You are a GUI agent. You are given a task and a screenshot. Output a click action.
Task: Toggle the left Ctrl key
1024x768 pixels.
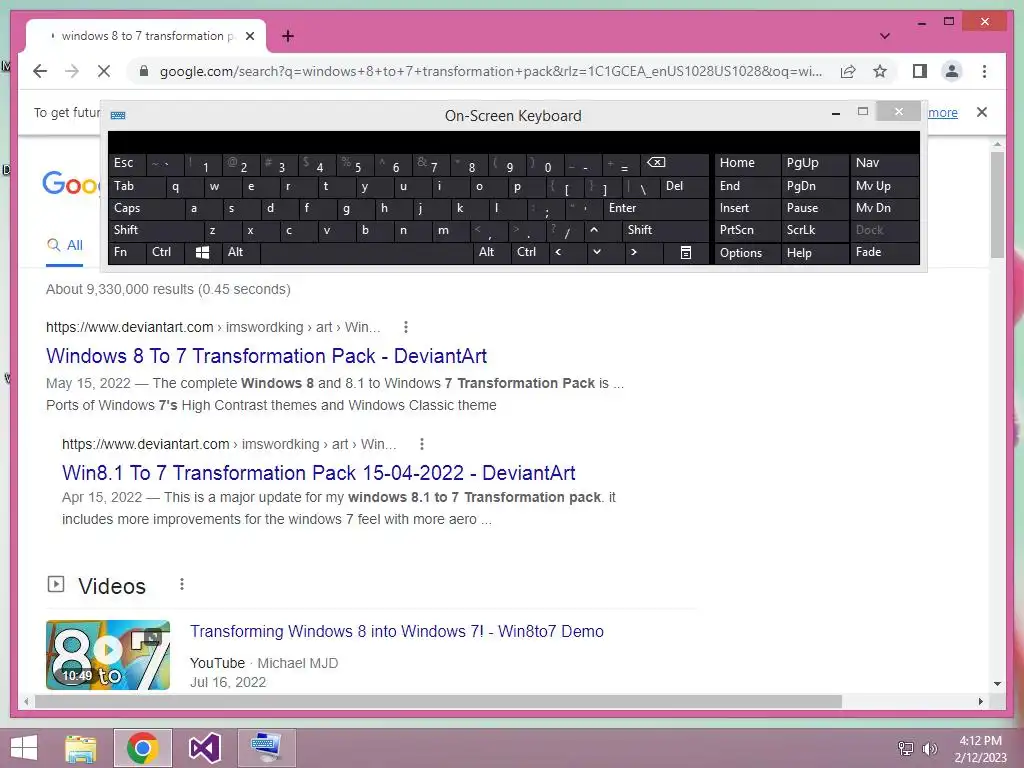(x=165, y=252)
